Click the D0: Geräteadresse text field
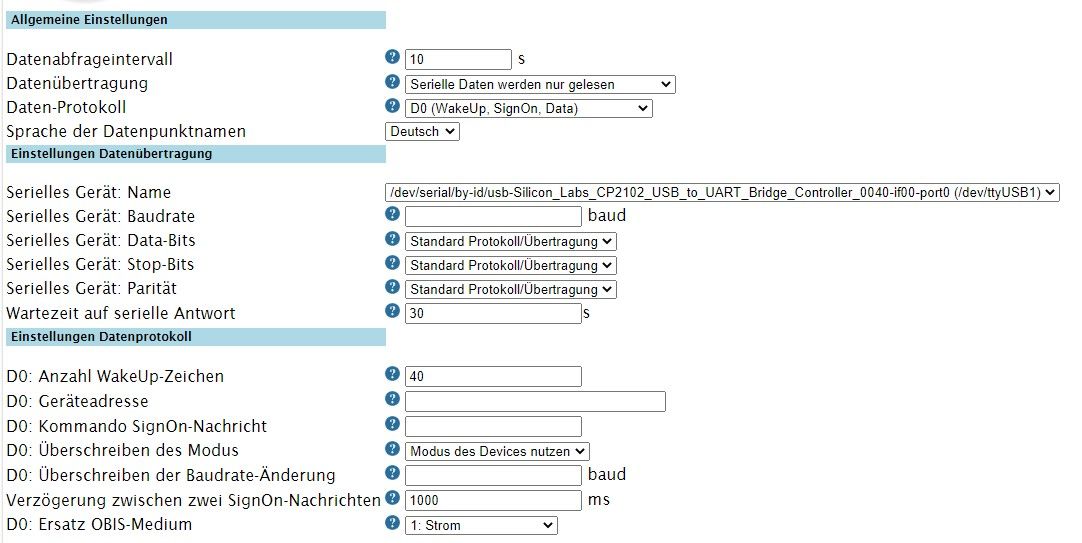The height and width of the screenshot is (543, 1082). tap(535, 402)
